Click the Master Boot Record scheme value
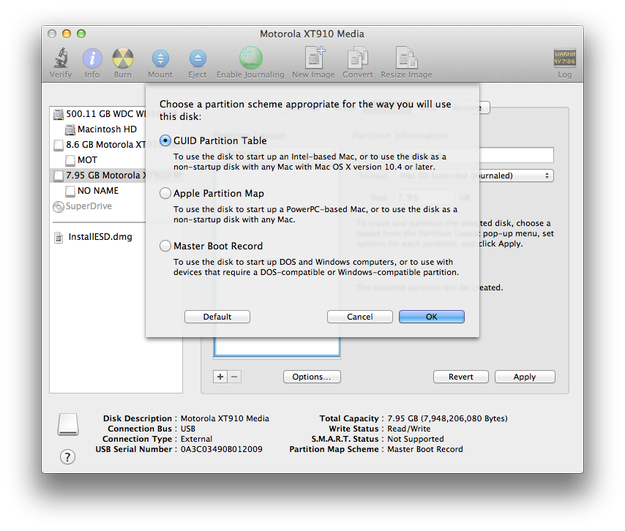Viewport: 625px width, 531px height. (x=425, y=449)
